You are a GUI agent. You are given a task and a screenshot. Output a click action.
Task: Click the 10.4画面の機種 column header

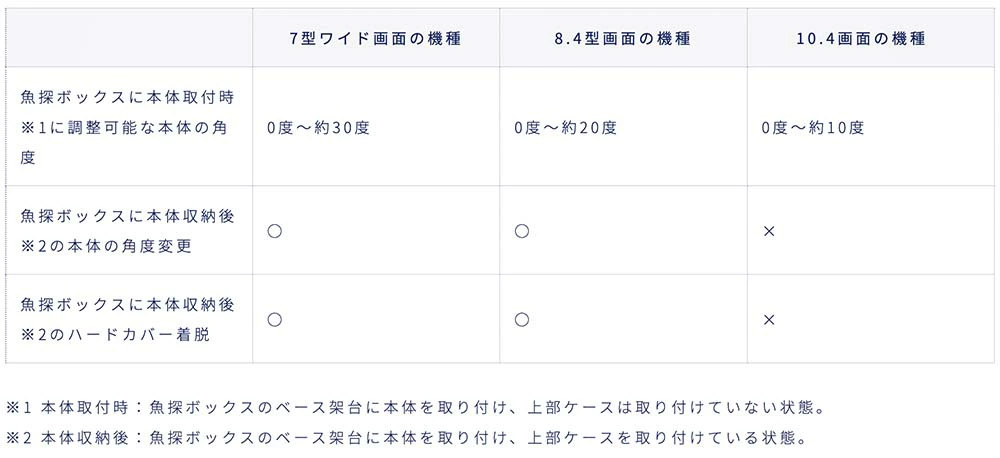[861, 39]
